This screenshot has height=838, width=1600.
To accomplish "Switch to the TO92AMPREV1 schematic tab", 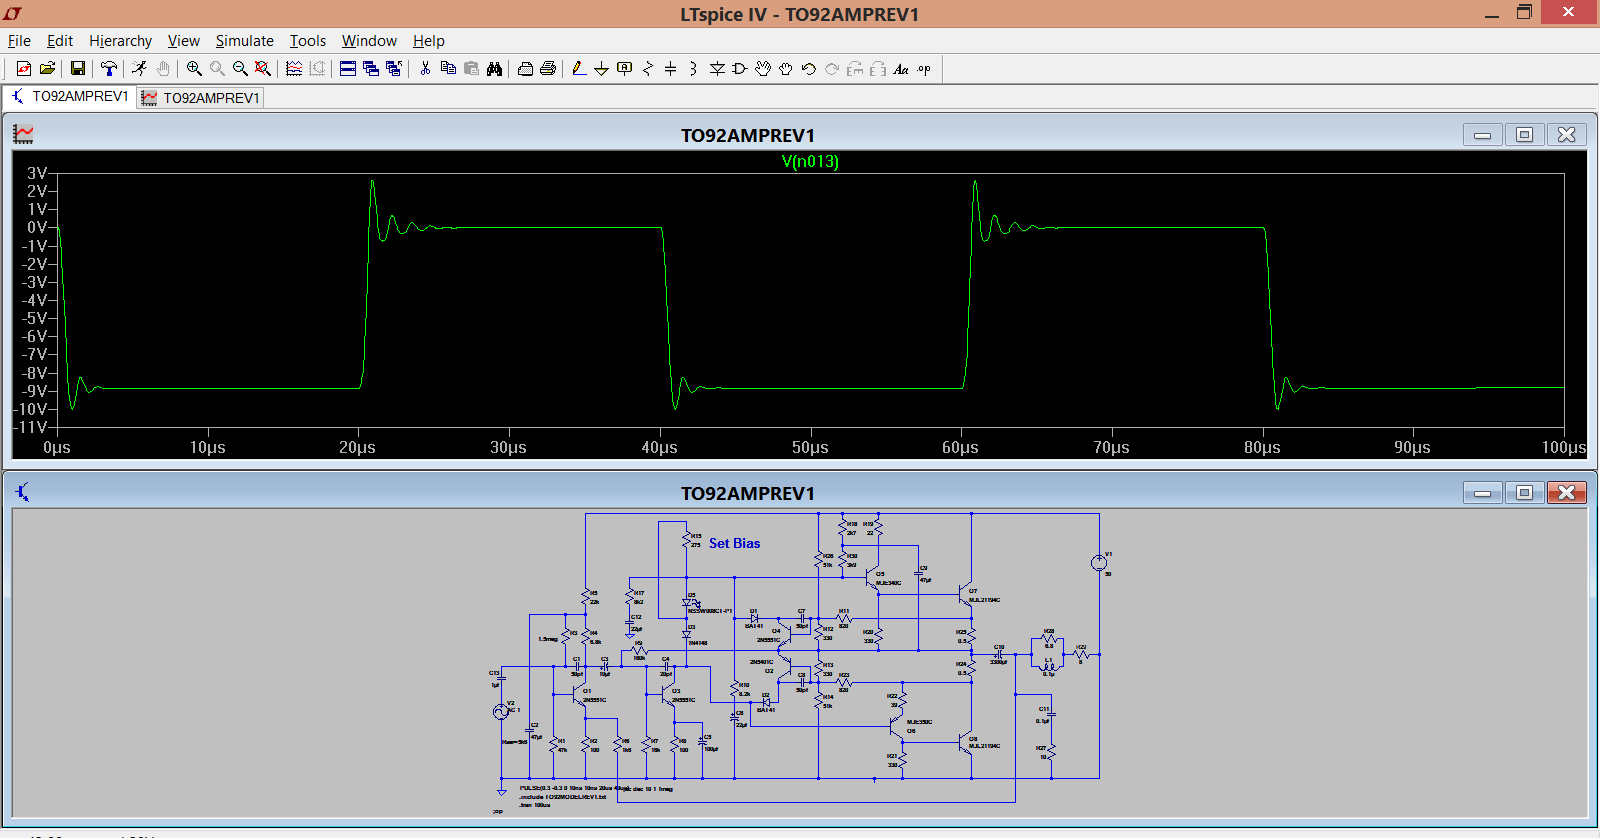I will point(69,96).
